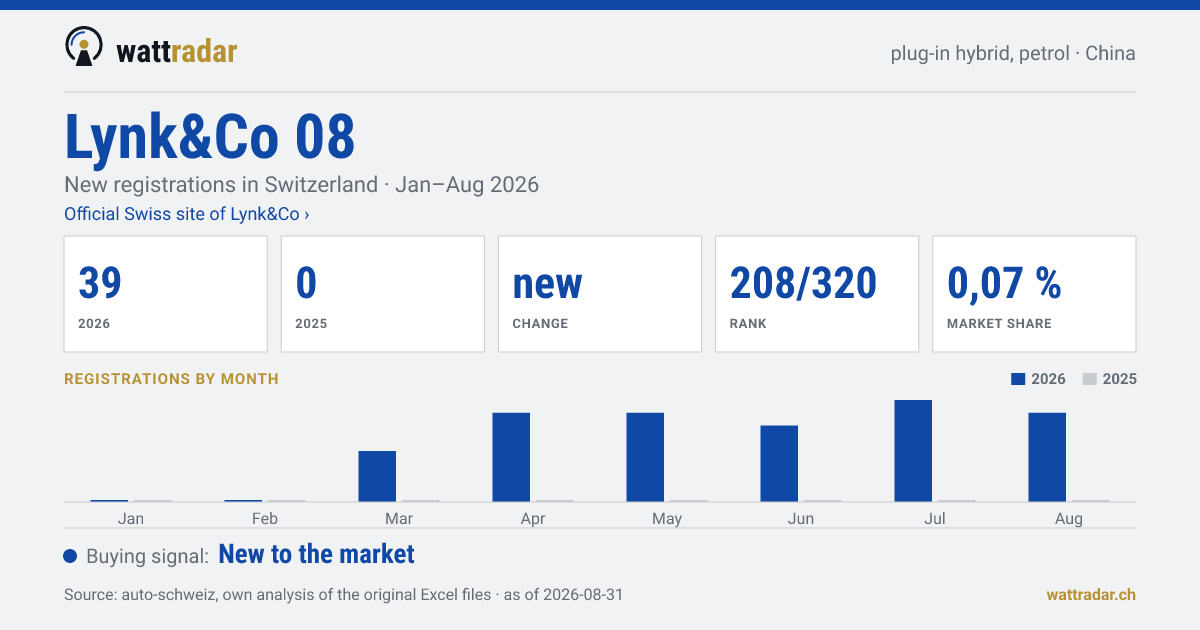1200x630 pixels.
Task: Click the 208/320 rank card
Action: [817, 294]
